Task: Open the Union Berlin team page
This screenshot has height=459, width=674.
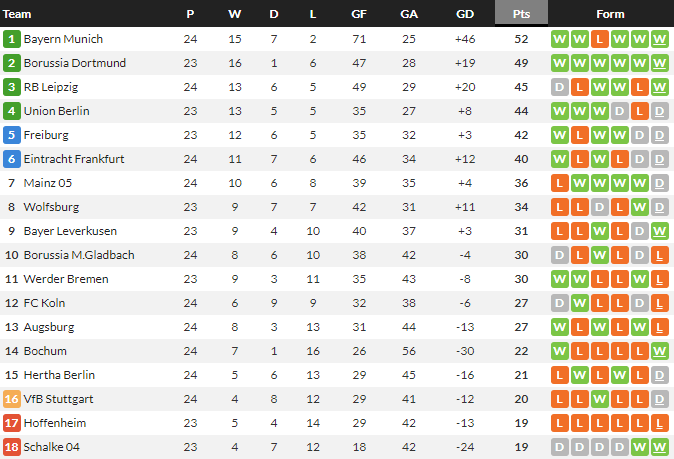Action: [58, 111]
